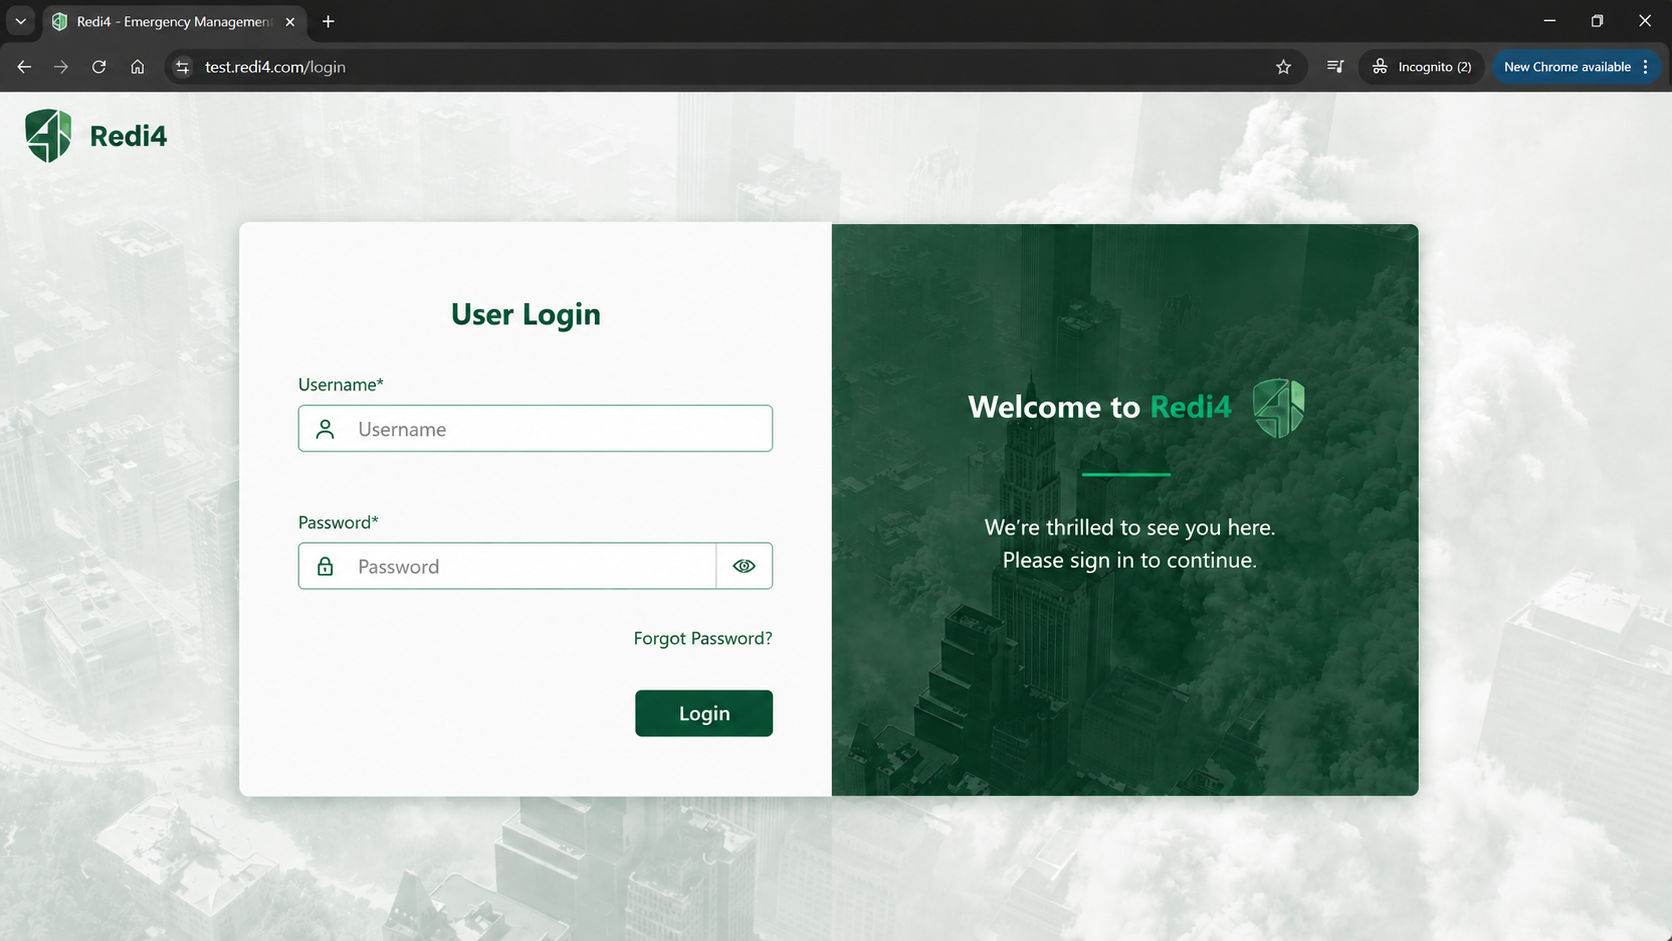Open the site information icon in the address bar
1672x941 pixels.
pyautogui.click(x=182, y=67)
